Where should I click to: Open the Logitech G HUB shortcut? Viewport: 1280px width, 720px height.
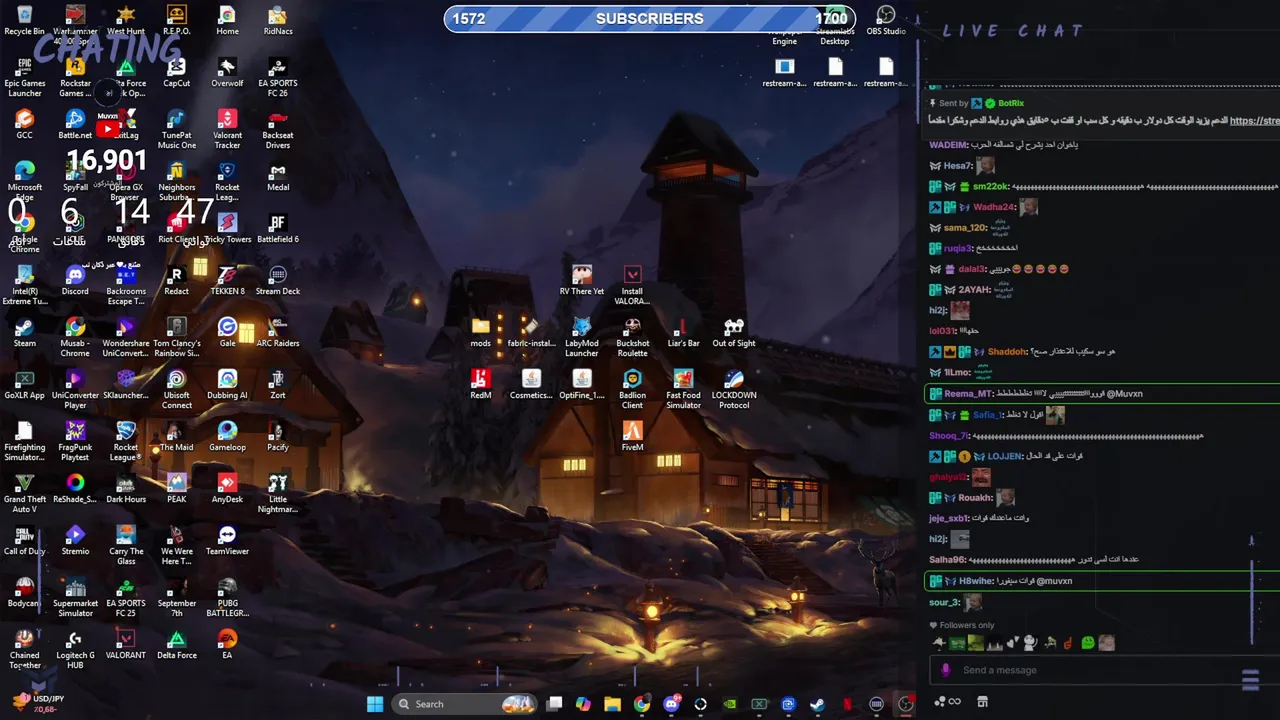click(75, 649)
